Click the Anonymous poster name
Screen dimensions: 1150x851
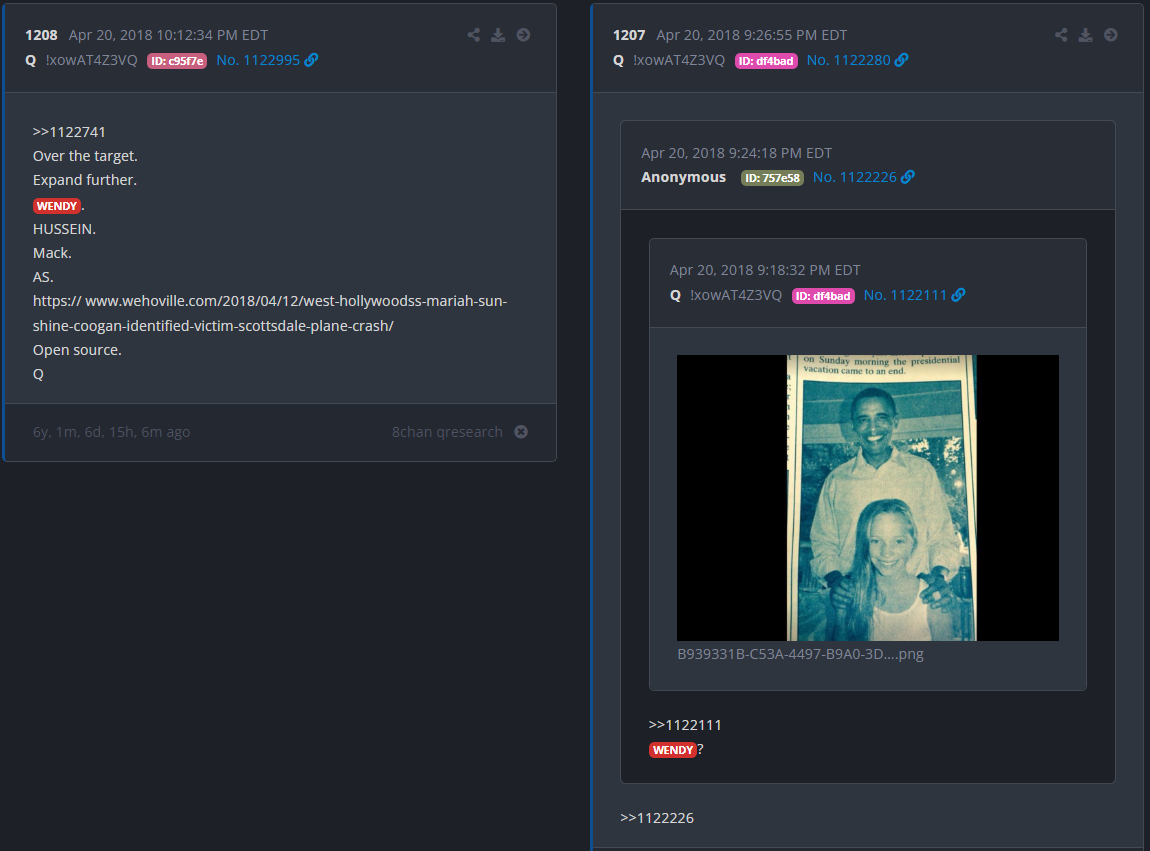684,178
